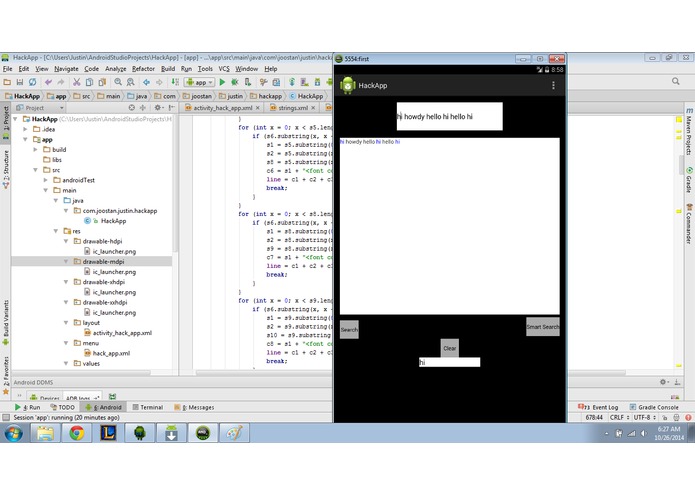The height and width of the screenshot is (494, 695).
Task: Click the Collapse All icon in Project panel
Action: pos(143,108)
